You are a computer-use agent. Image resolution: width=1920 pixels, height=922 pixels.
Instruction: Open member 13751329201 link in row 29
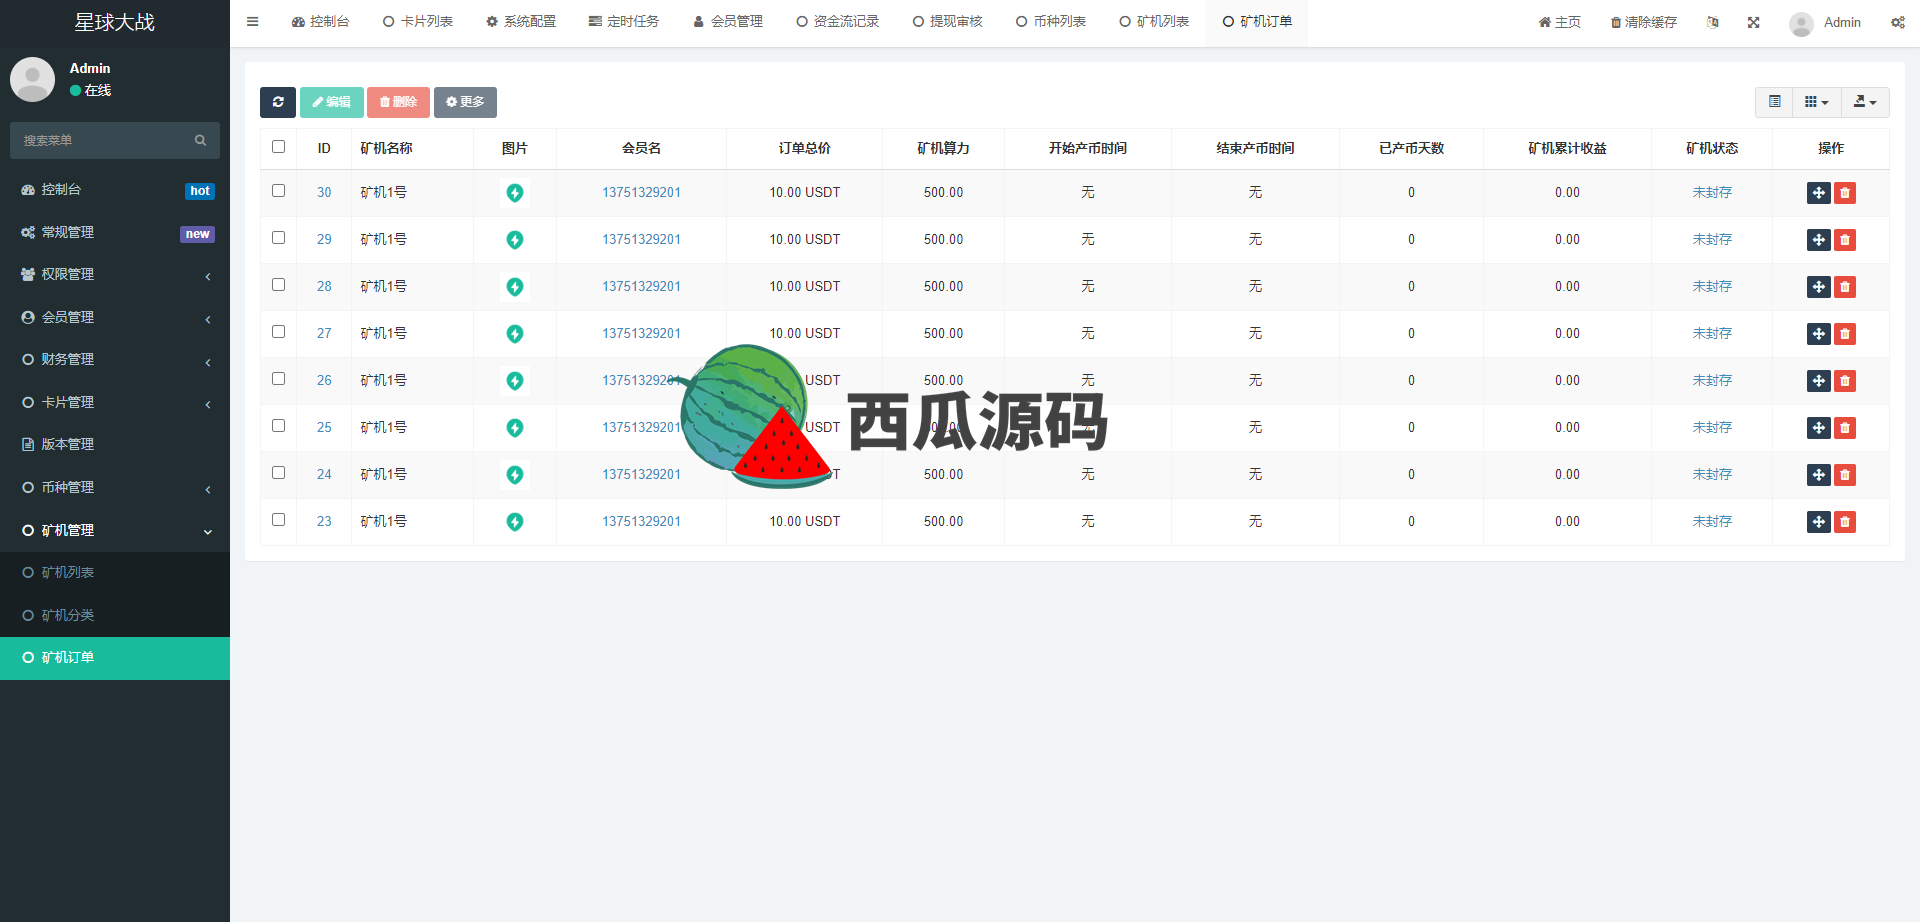pyautogui.click(x=641, y=240)
